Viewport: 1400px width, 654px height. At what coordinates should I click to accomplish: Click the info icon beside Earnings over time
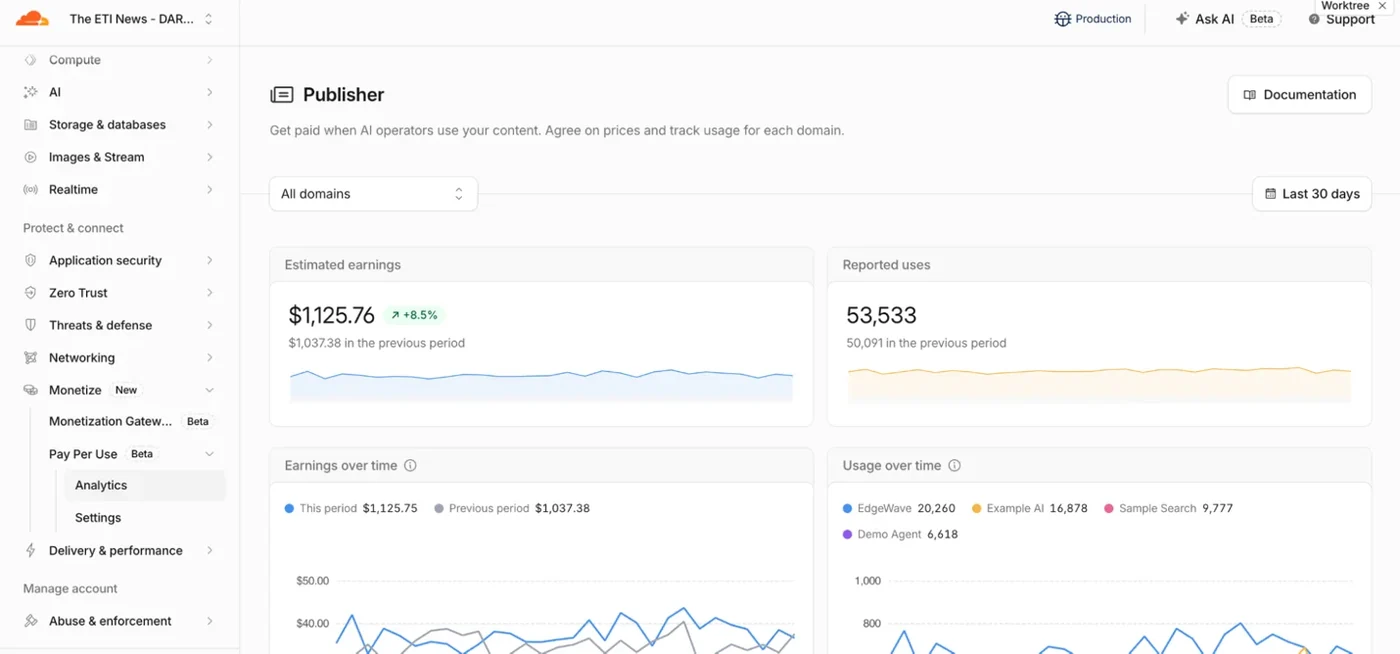(x=410, y=466)
